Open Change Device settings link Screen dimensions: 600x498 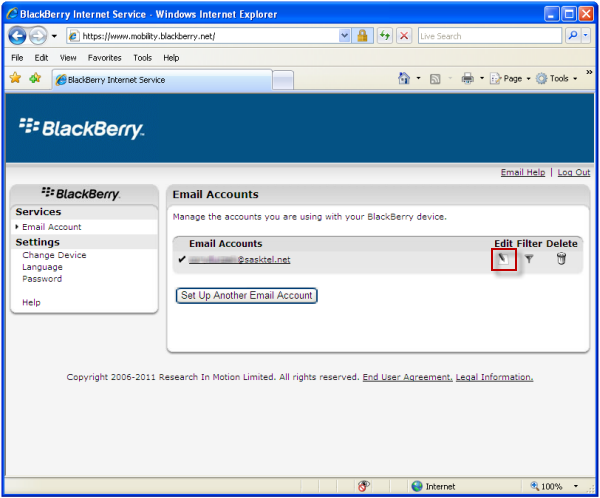coord(54,255)
